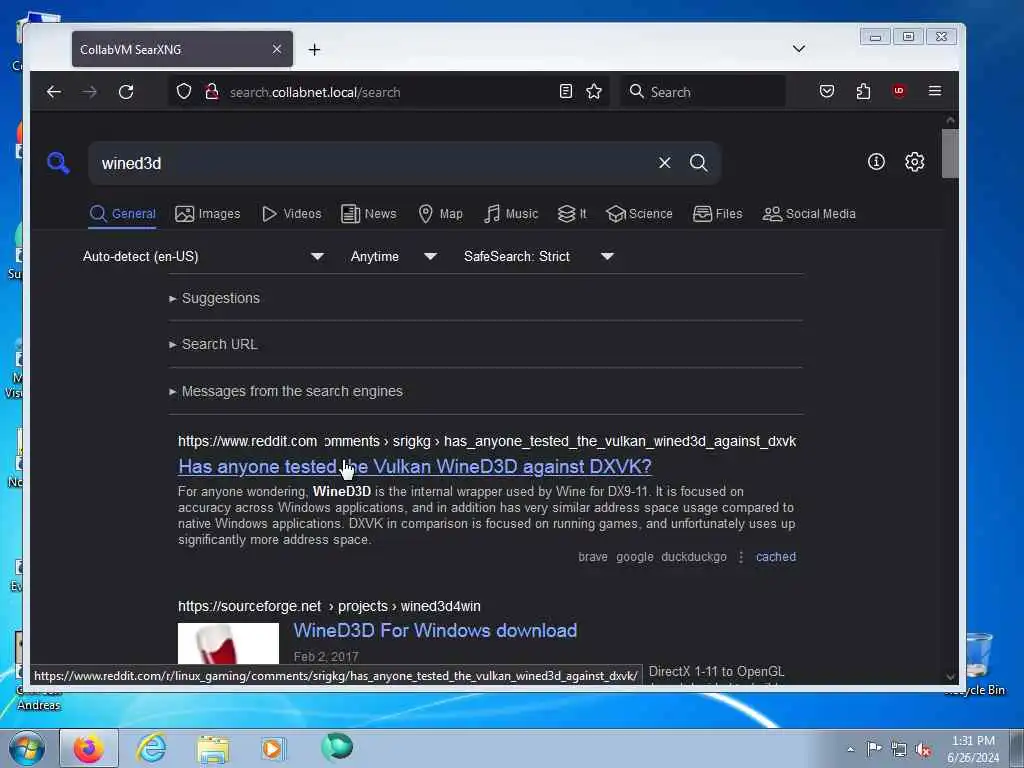The image size is (1024, 768).
Task: Click the SearXNG magnifier logo
Action: click(58, 163)
